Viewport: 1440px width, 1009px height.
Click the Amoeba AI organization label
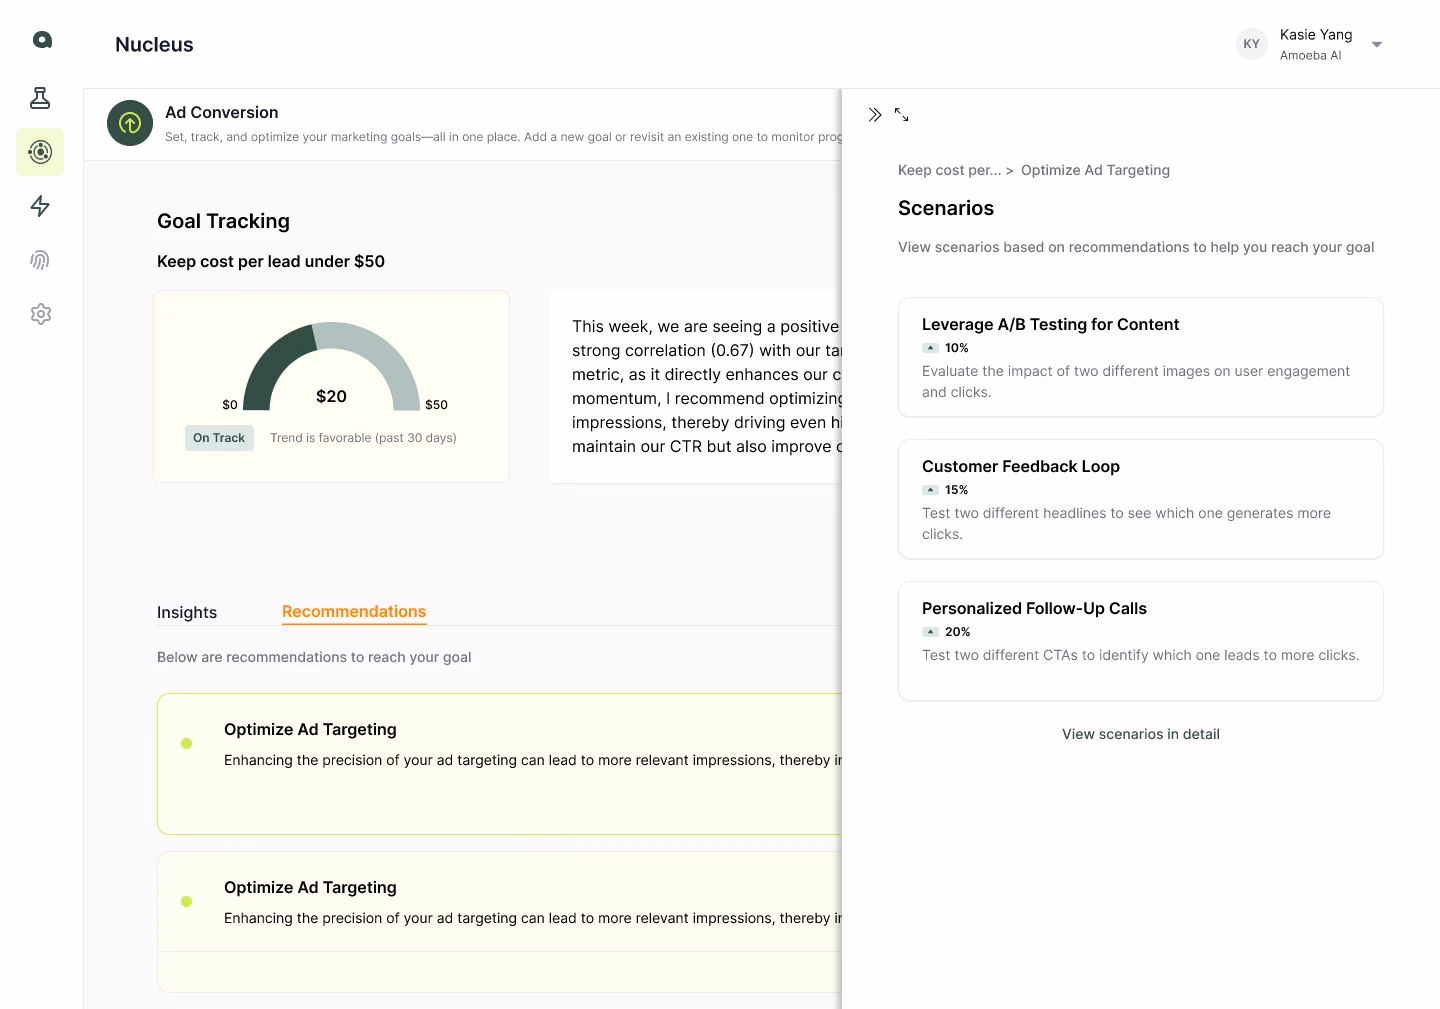tap(1311, 55)
